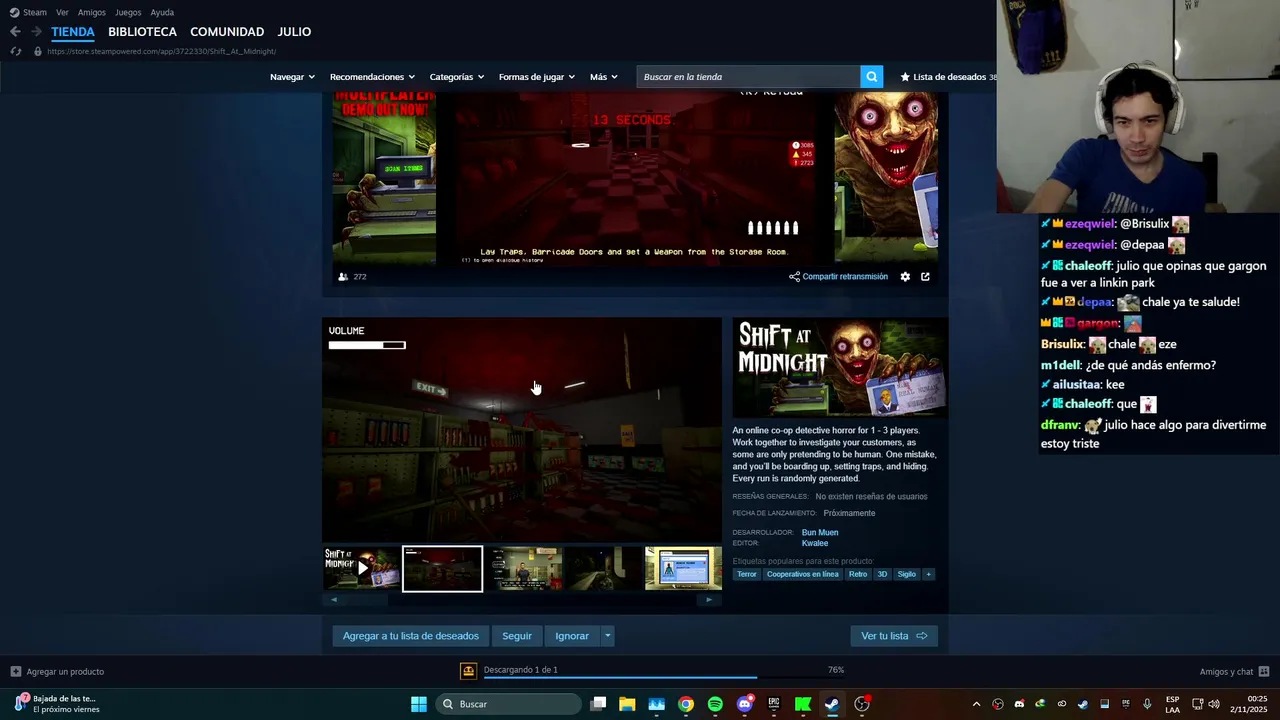Open broadcast settings gear icon
The width and height of the screenshot is (1280, 720).
click(x=905, y=277)
